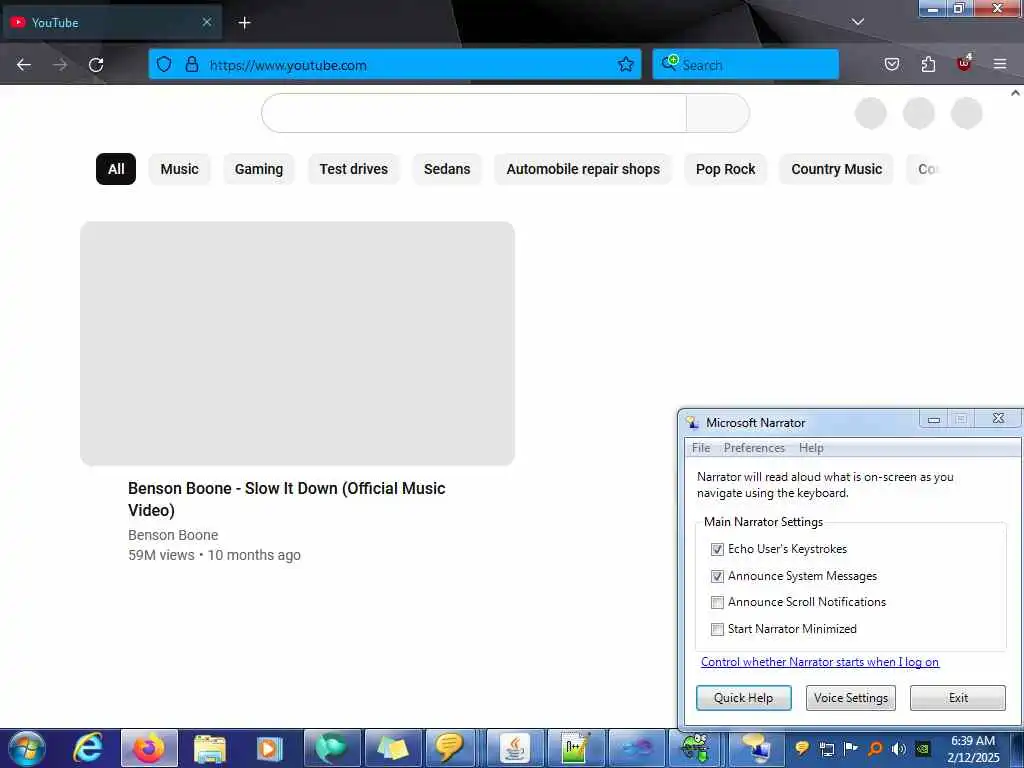Image resolution: width=1024 pixels, height=768 pixels.
Task: Open Sticky Notes in the taskbar
Action: [392, 748]
